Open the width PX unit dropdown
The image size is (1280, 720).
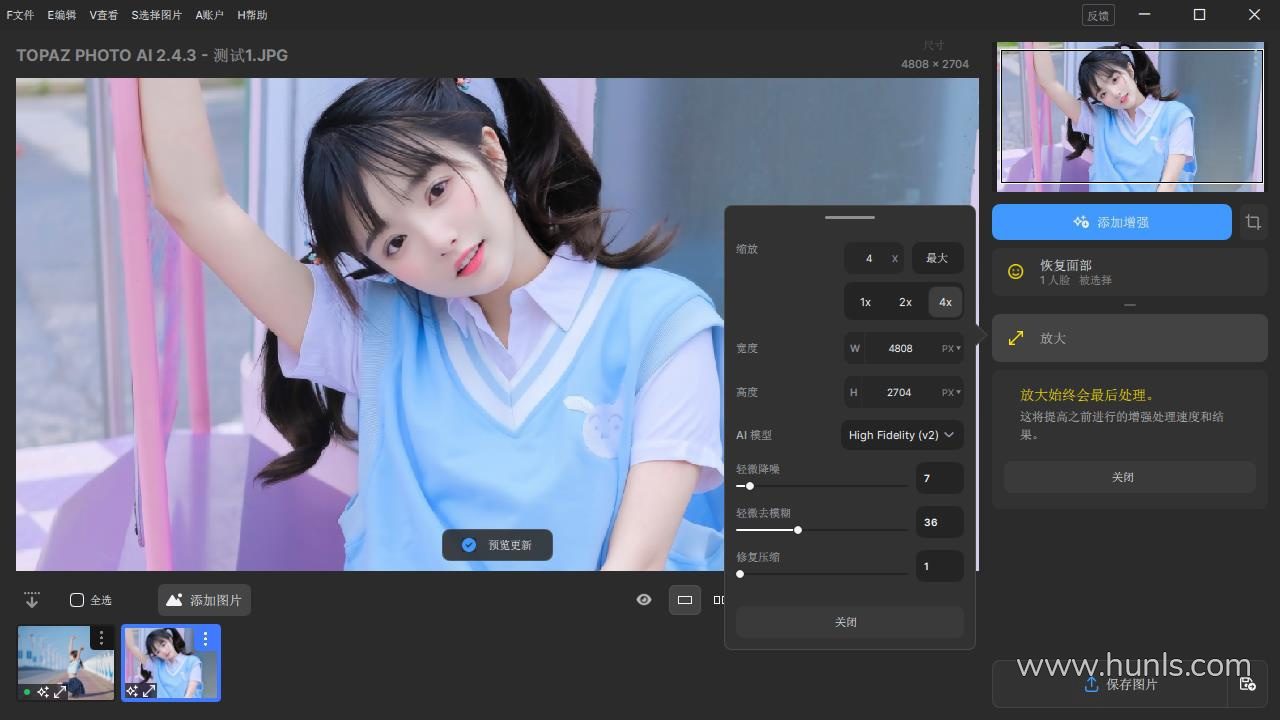(950, 349)
